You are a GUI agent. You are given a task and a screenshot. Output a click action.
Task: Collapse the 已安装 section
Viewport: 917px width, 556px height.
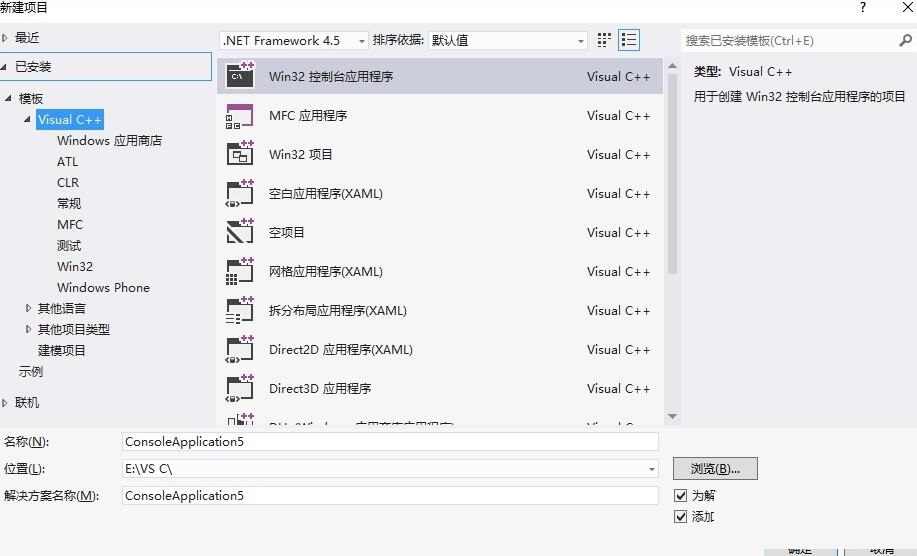4,67
